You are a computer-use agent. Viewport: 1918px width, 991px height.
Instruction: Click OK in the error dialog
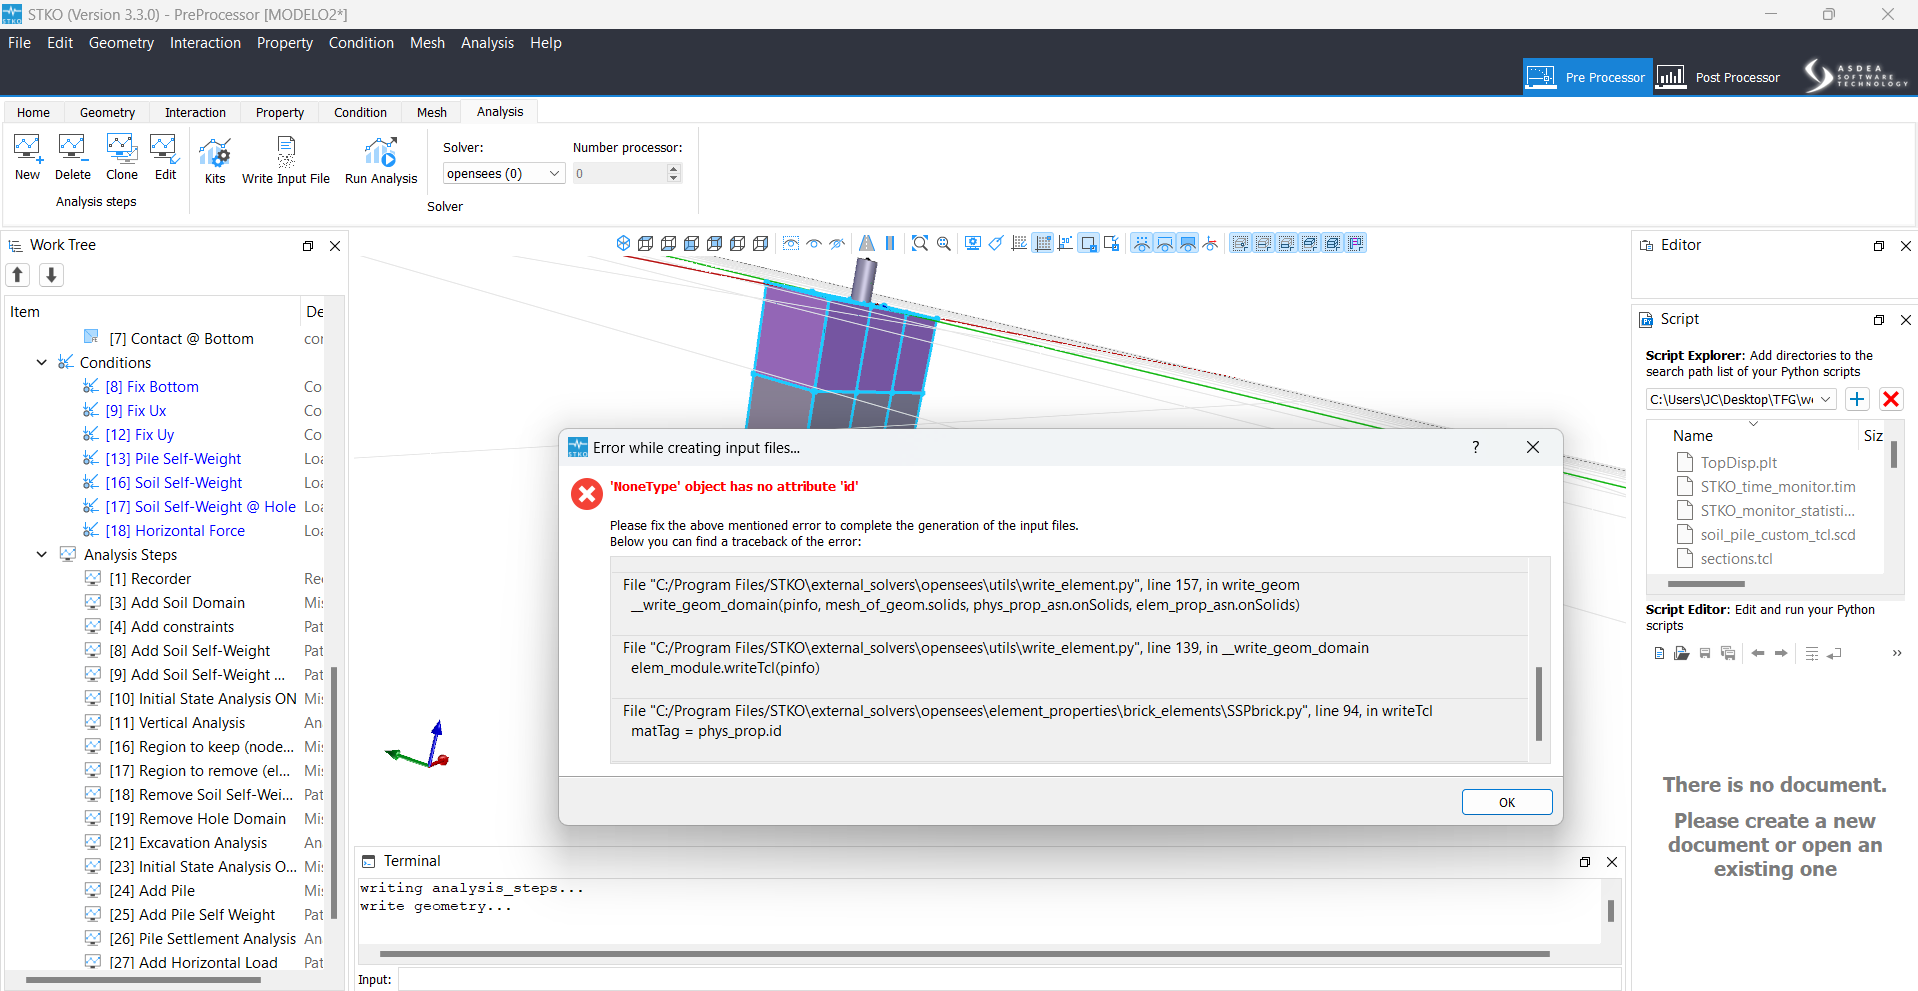(x=1507, y=802)
